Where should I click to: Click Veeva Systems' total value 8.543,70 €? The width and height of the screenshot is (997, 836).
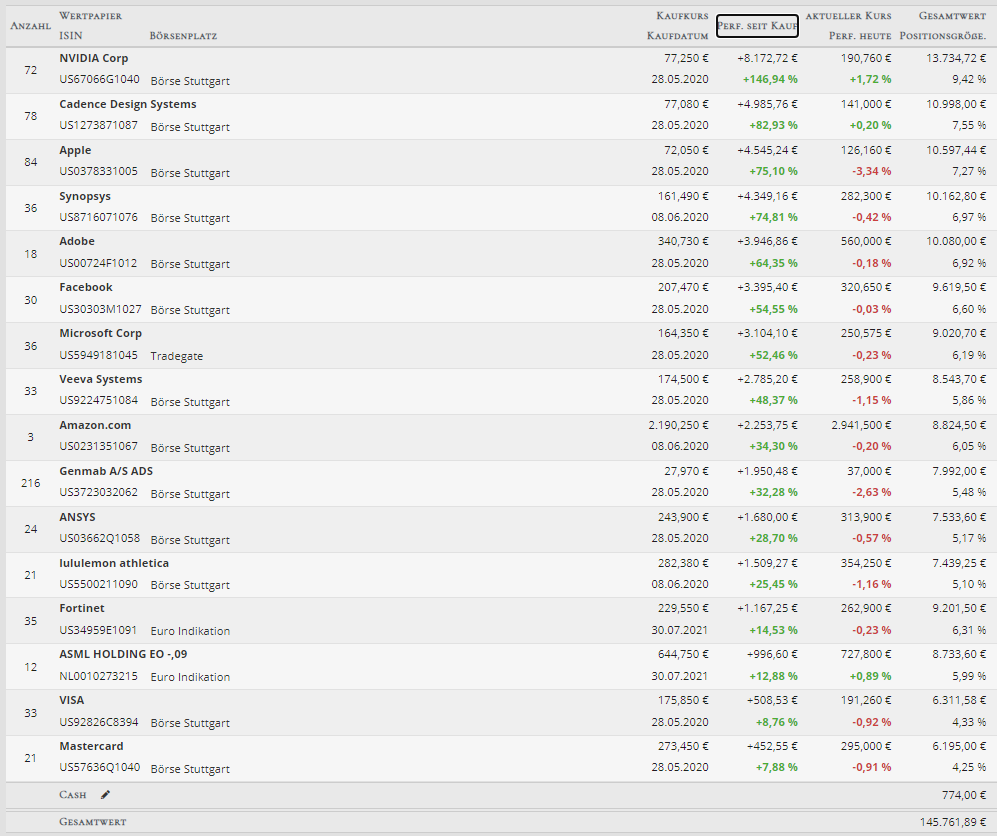[x=959, y=379]
